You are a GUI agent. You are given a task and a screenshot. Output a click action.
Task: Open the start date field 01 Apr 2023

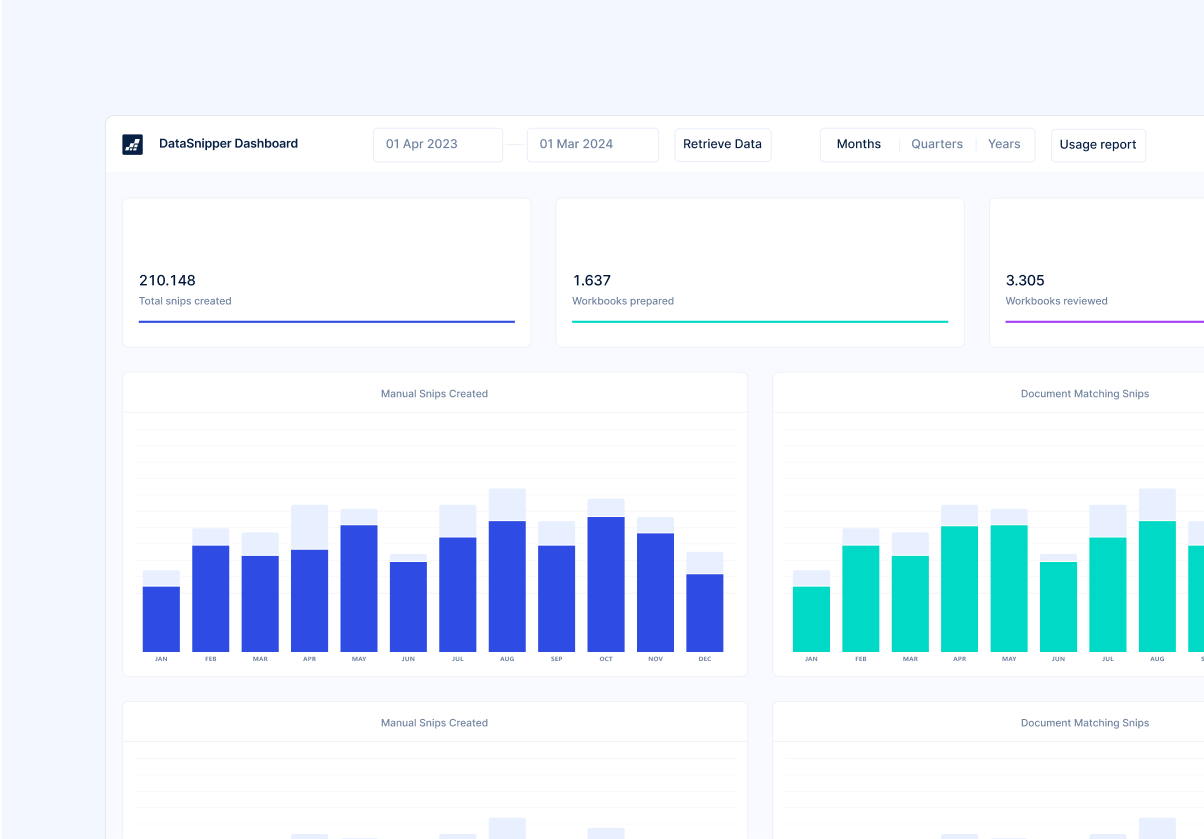point(438,144)
